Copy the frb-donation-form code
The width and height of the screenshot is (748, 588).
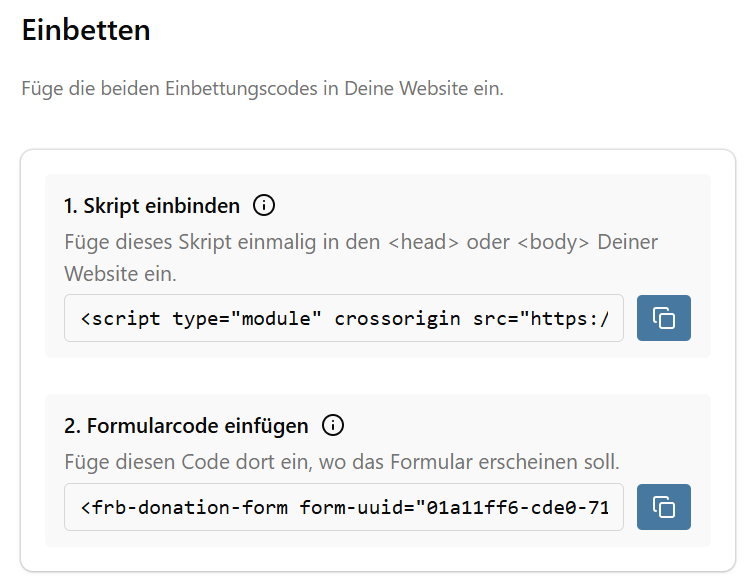[664, 507]
